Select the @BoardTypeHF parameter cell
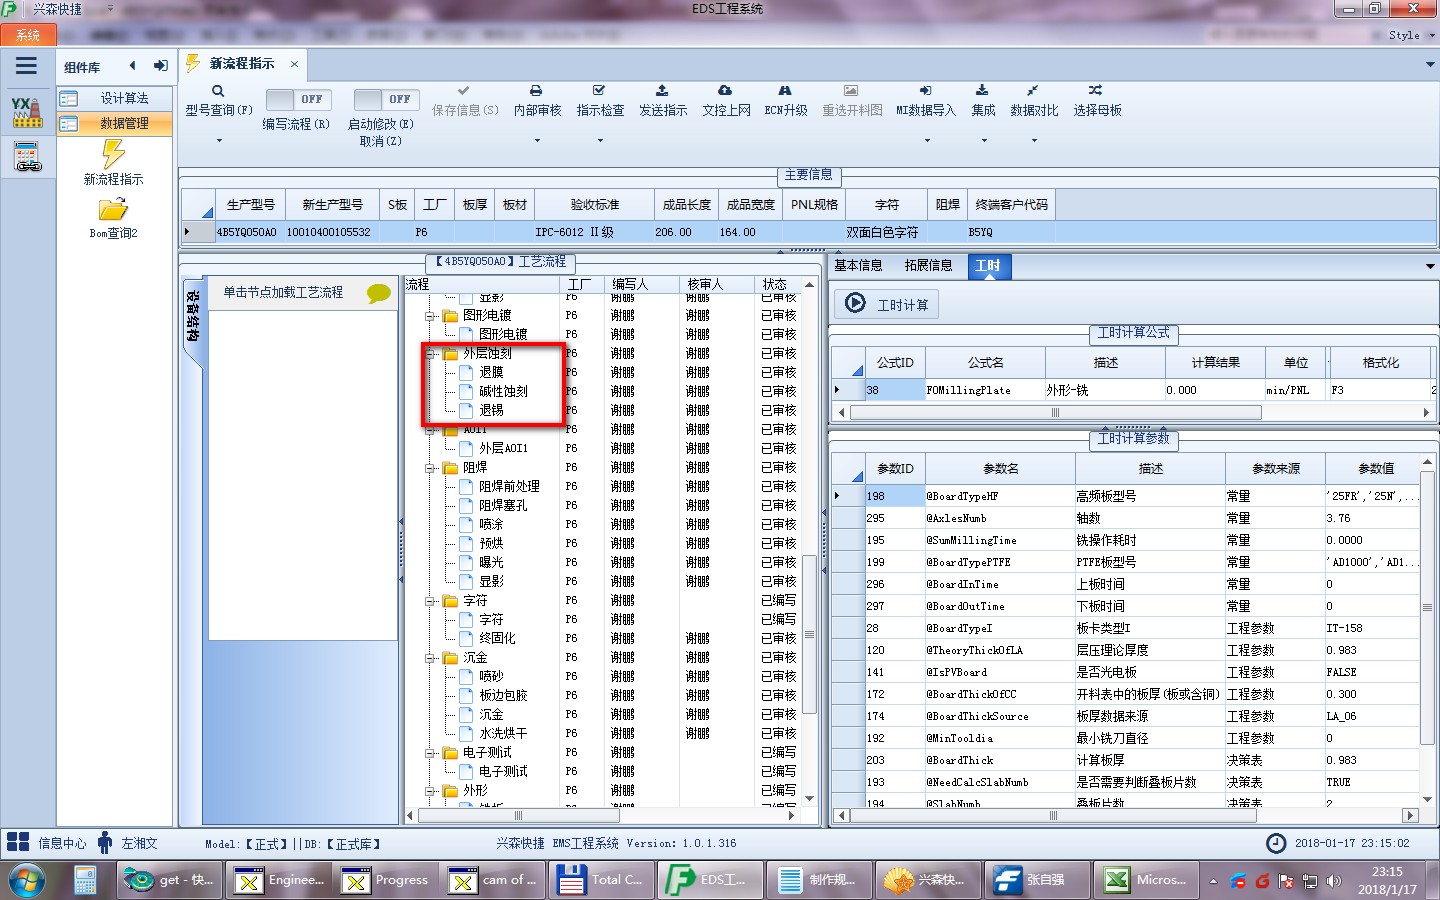The height and width of the screenshot is (900, 1440). (1000, 496)
